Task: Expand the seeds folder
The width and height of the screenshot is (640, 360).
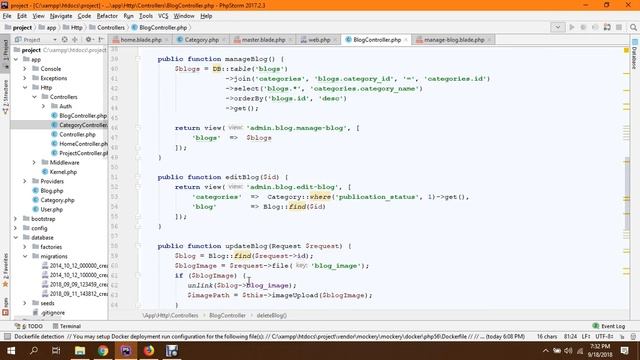Action: point(25,303)
